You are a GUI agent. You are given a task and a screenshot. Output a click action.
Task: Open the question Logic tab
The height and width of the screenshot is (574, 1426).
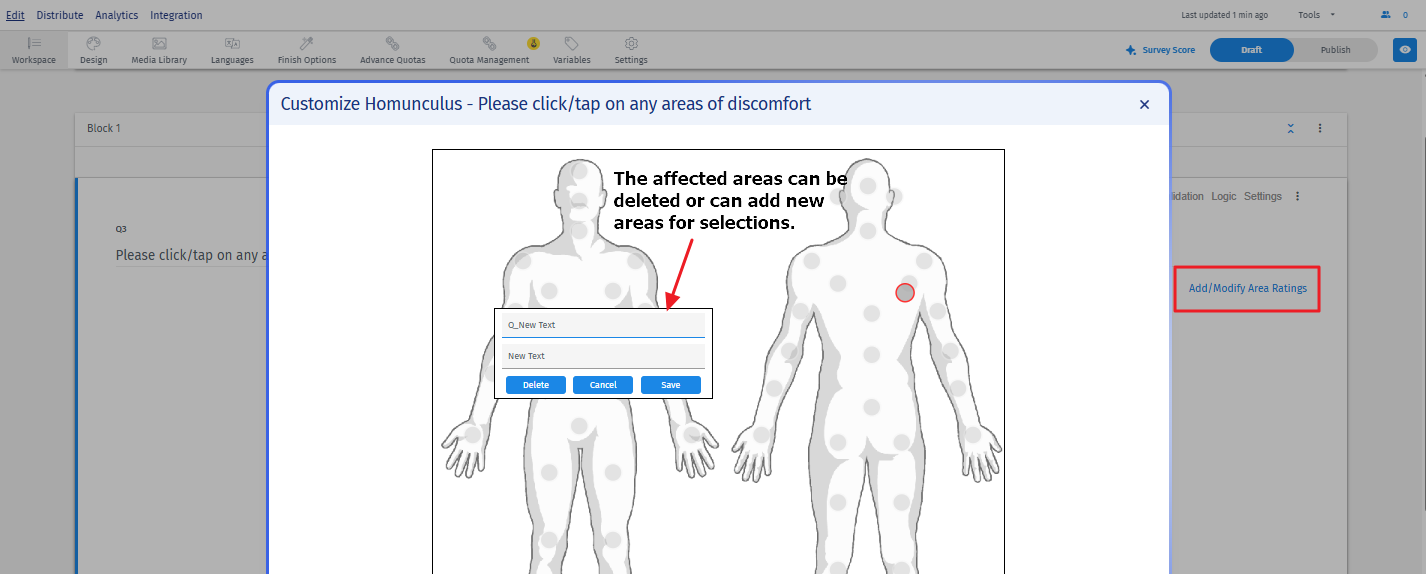tap(1224, 196)
